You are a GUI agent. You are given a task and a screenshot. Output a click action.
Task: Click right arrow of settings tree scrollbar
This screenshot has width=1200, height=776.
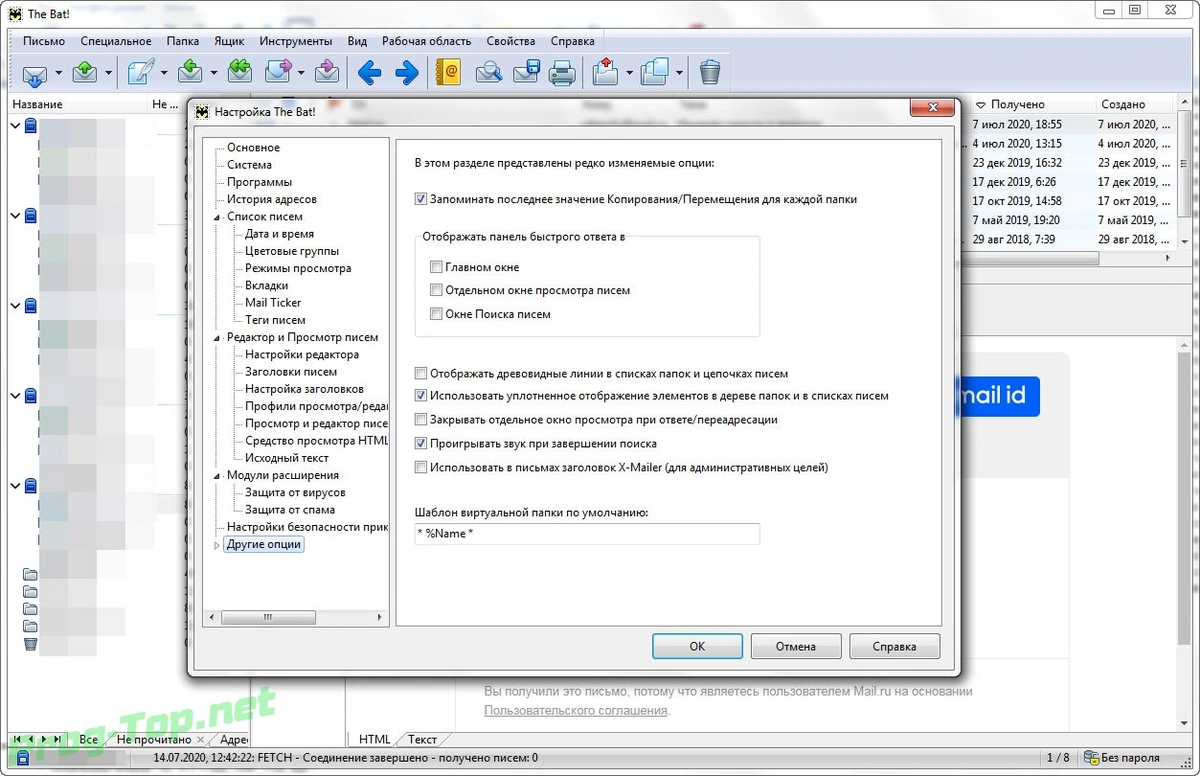coord(380,618)
